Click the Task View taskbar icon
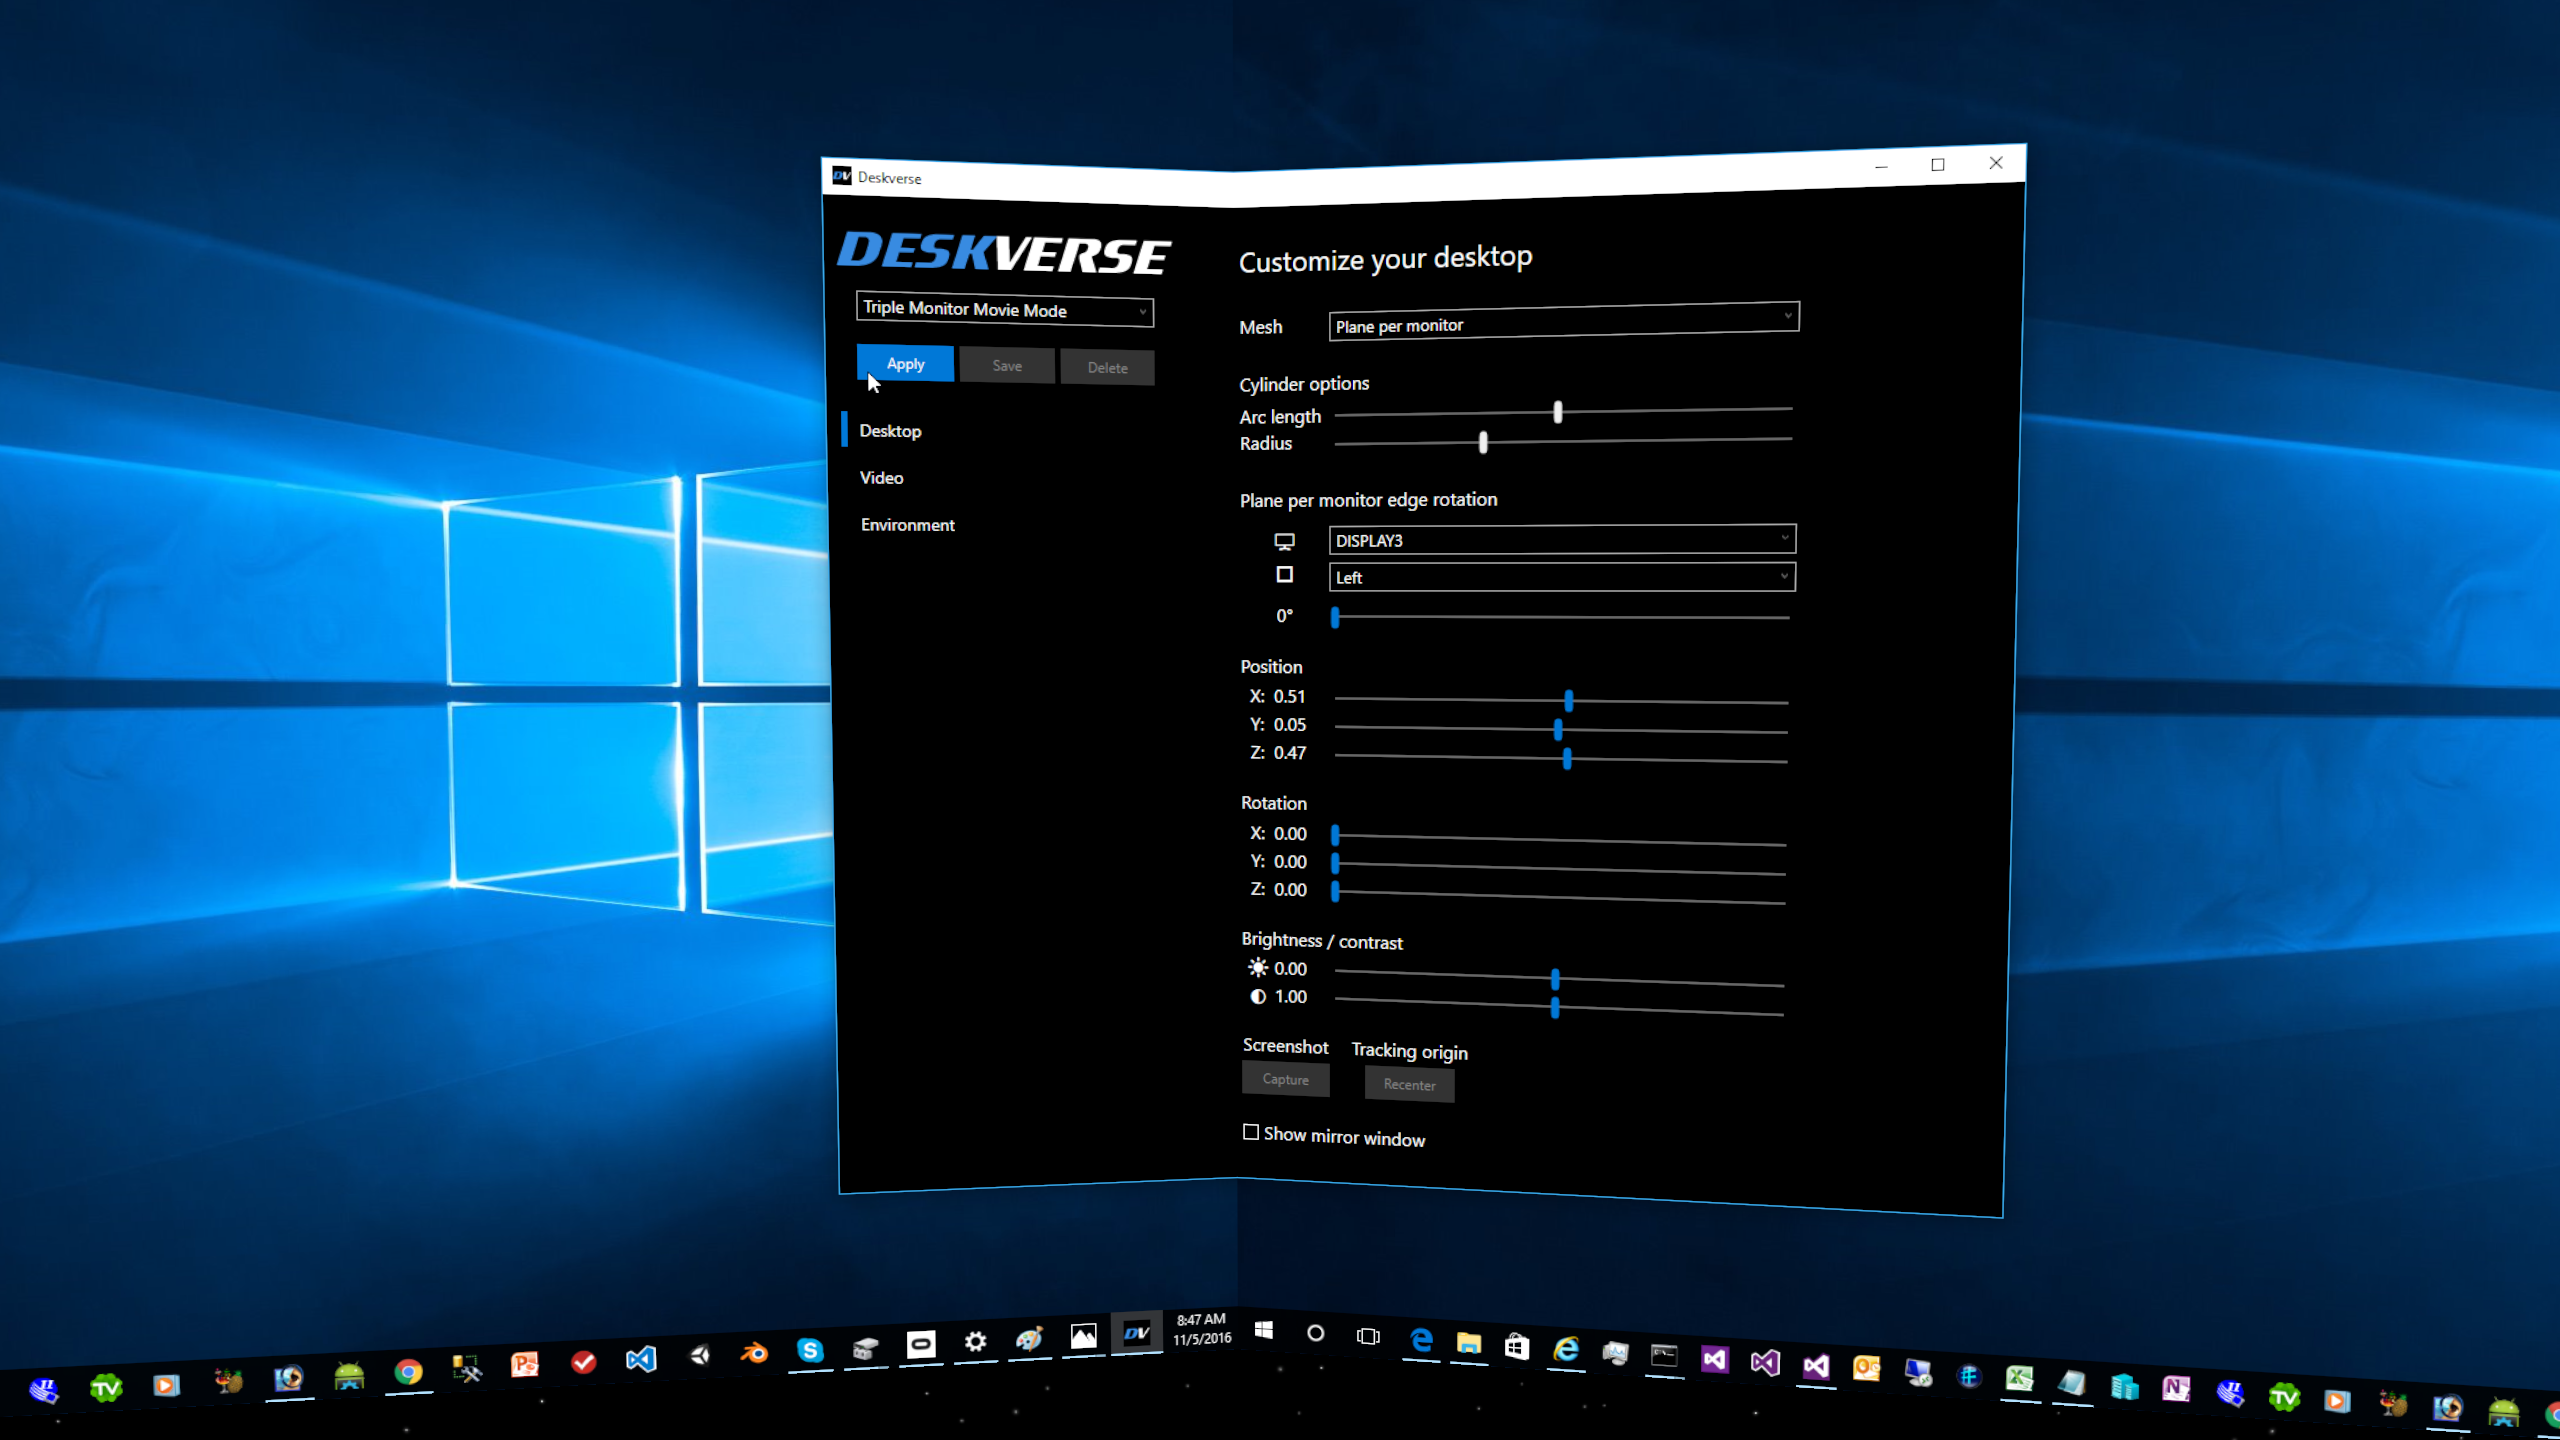Viewport: 2560px width, 1440px height. coord(1368,1336)
